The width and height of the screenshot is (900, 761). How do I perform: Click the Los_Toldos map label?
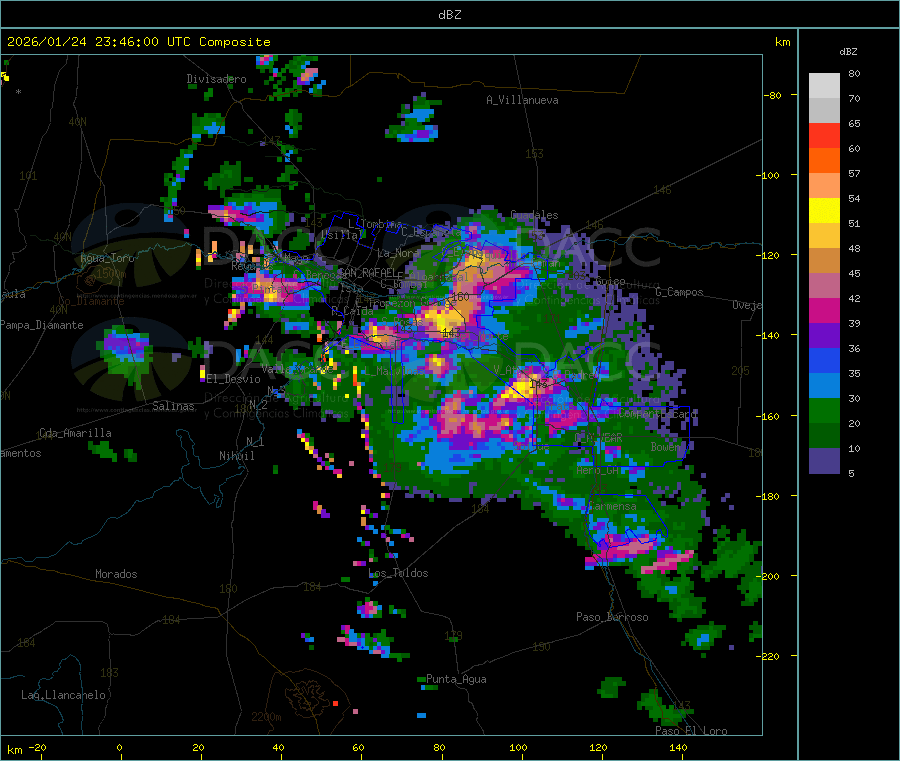point(398,573)
